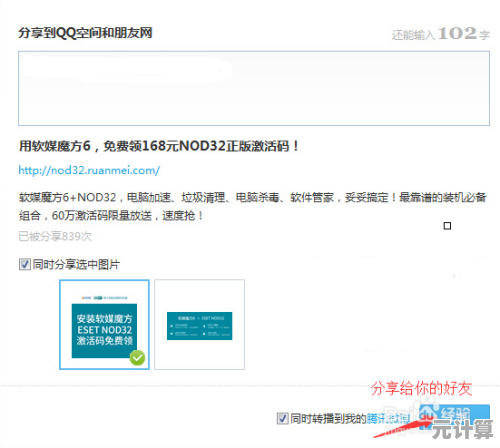This screenshot has height=448, width=500.
Task: Select the 安装软媒魔方 ESET NOD32 thumbnail
Action: coord(104,324)
